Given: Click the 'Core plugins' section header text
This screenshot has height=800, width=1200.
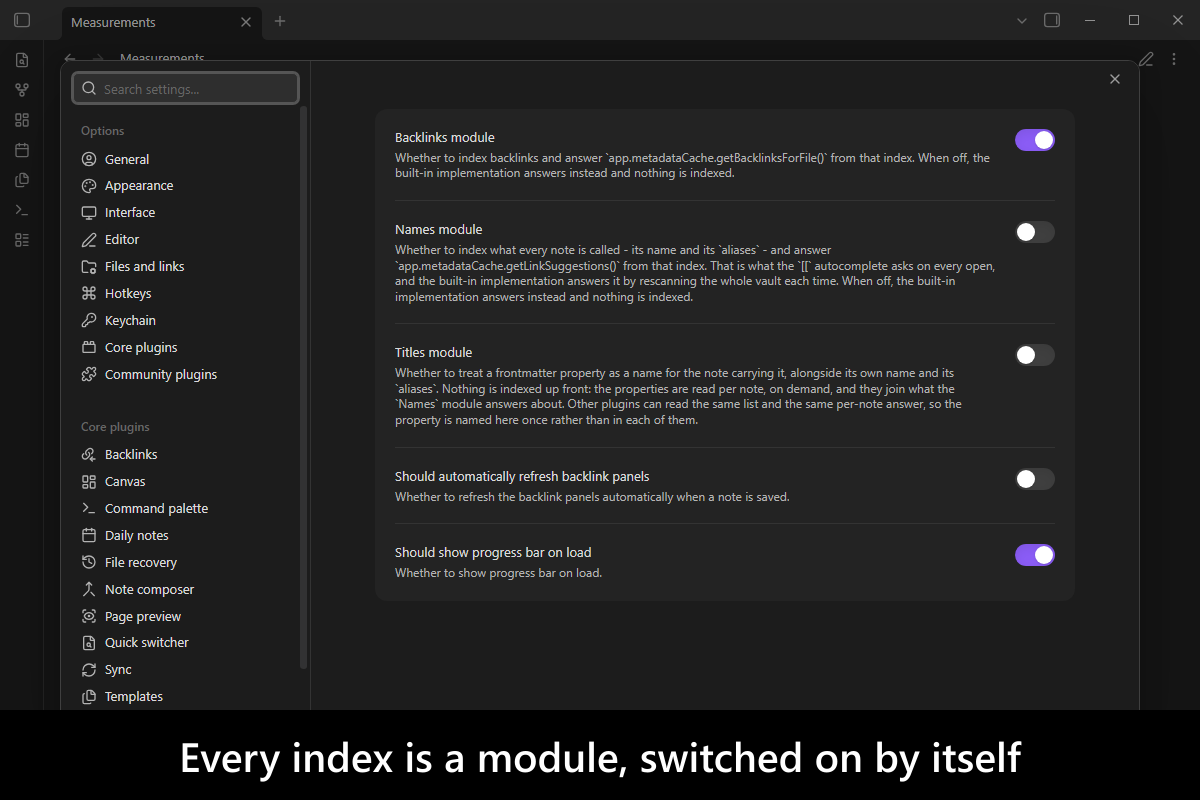Looking at the screenshot, I should [x=115, y=427].
